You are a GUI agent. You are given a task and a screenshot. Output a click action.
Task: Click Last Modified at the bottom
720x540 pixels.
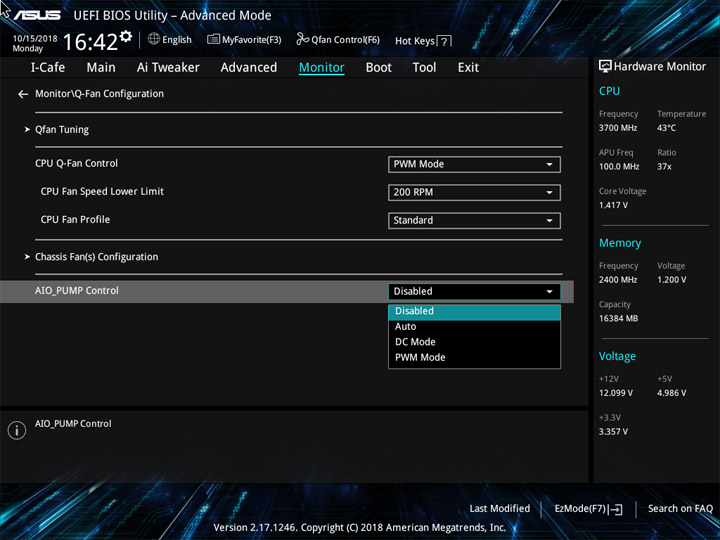coord(500,509)
